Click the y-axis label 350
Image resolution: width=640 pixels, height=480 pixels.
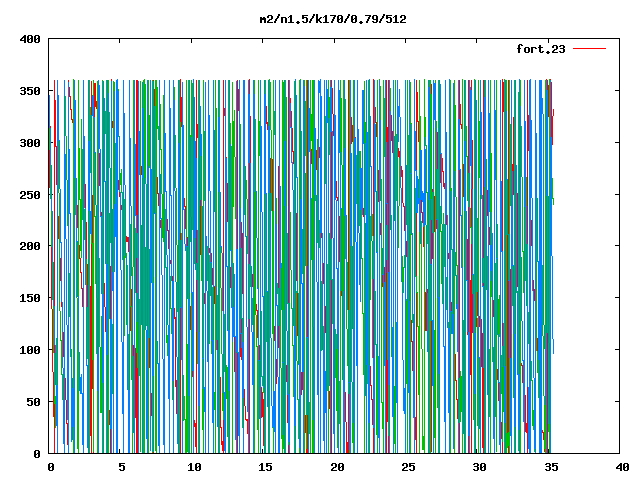coord(30,91)
